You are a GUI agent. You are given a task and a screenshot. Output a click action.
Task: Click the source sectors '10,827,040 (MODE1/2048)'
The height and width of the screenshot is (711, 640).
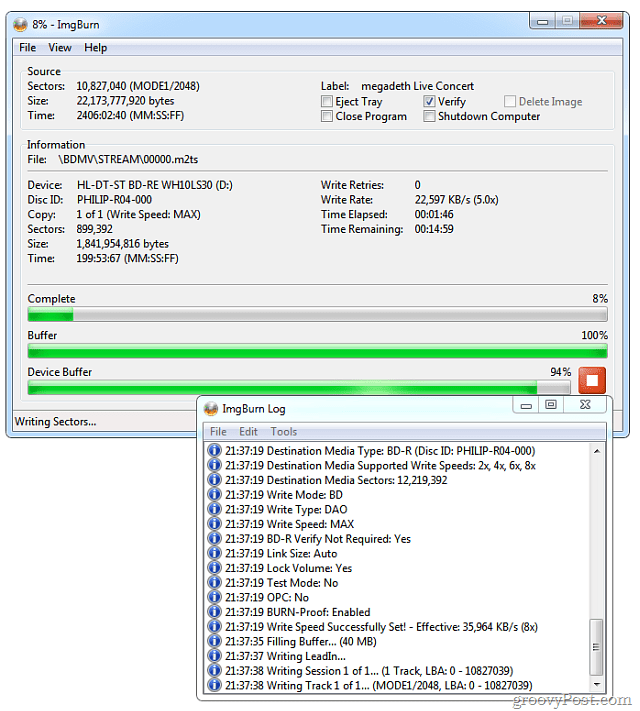138,86
